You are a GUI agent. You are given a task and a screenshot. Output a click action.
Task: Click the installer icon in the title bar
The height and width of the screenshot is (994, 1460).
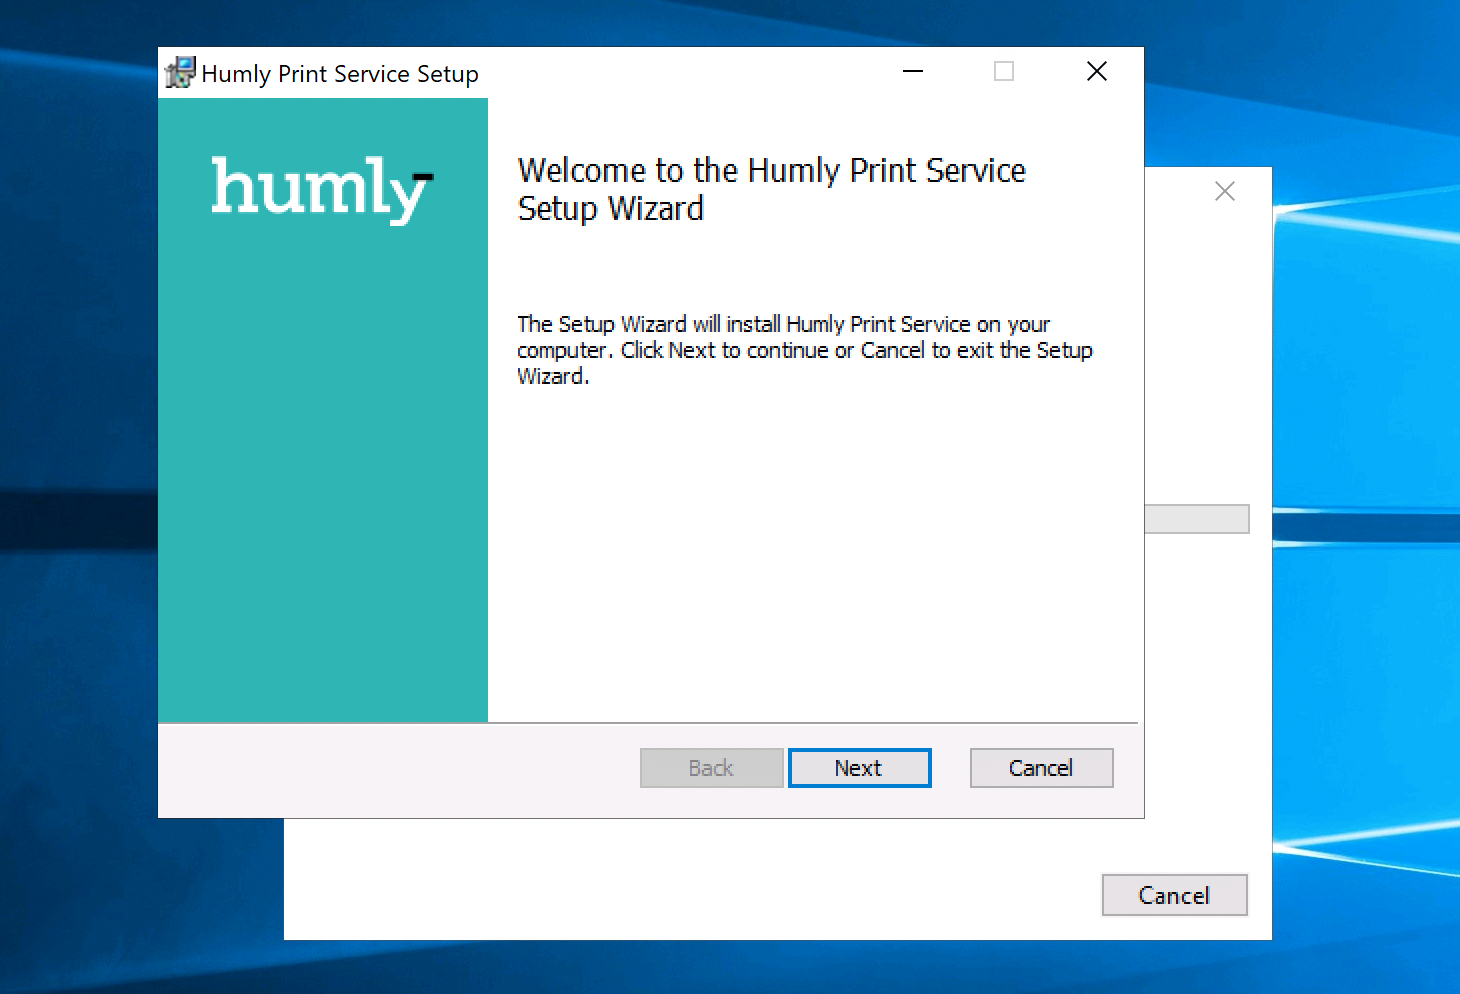pyautogui.click(x=180, y=72)
